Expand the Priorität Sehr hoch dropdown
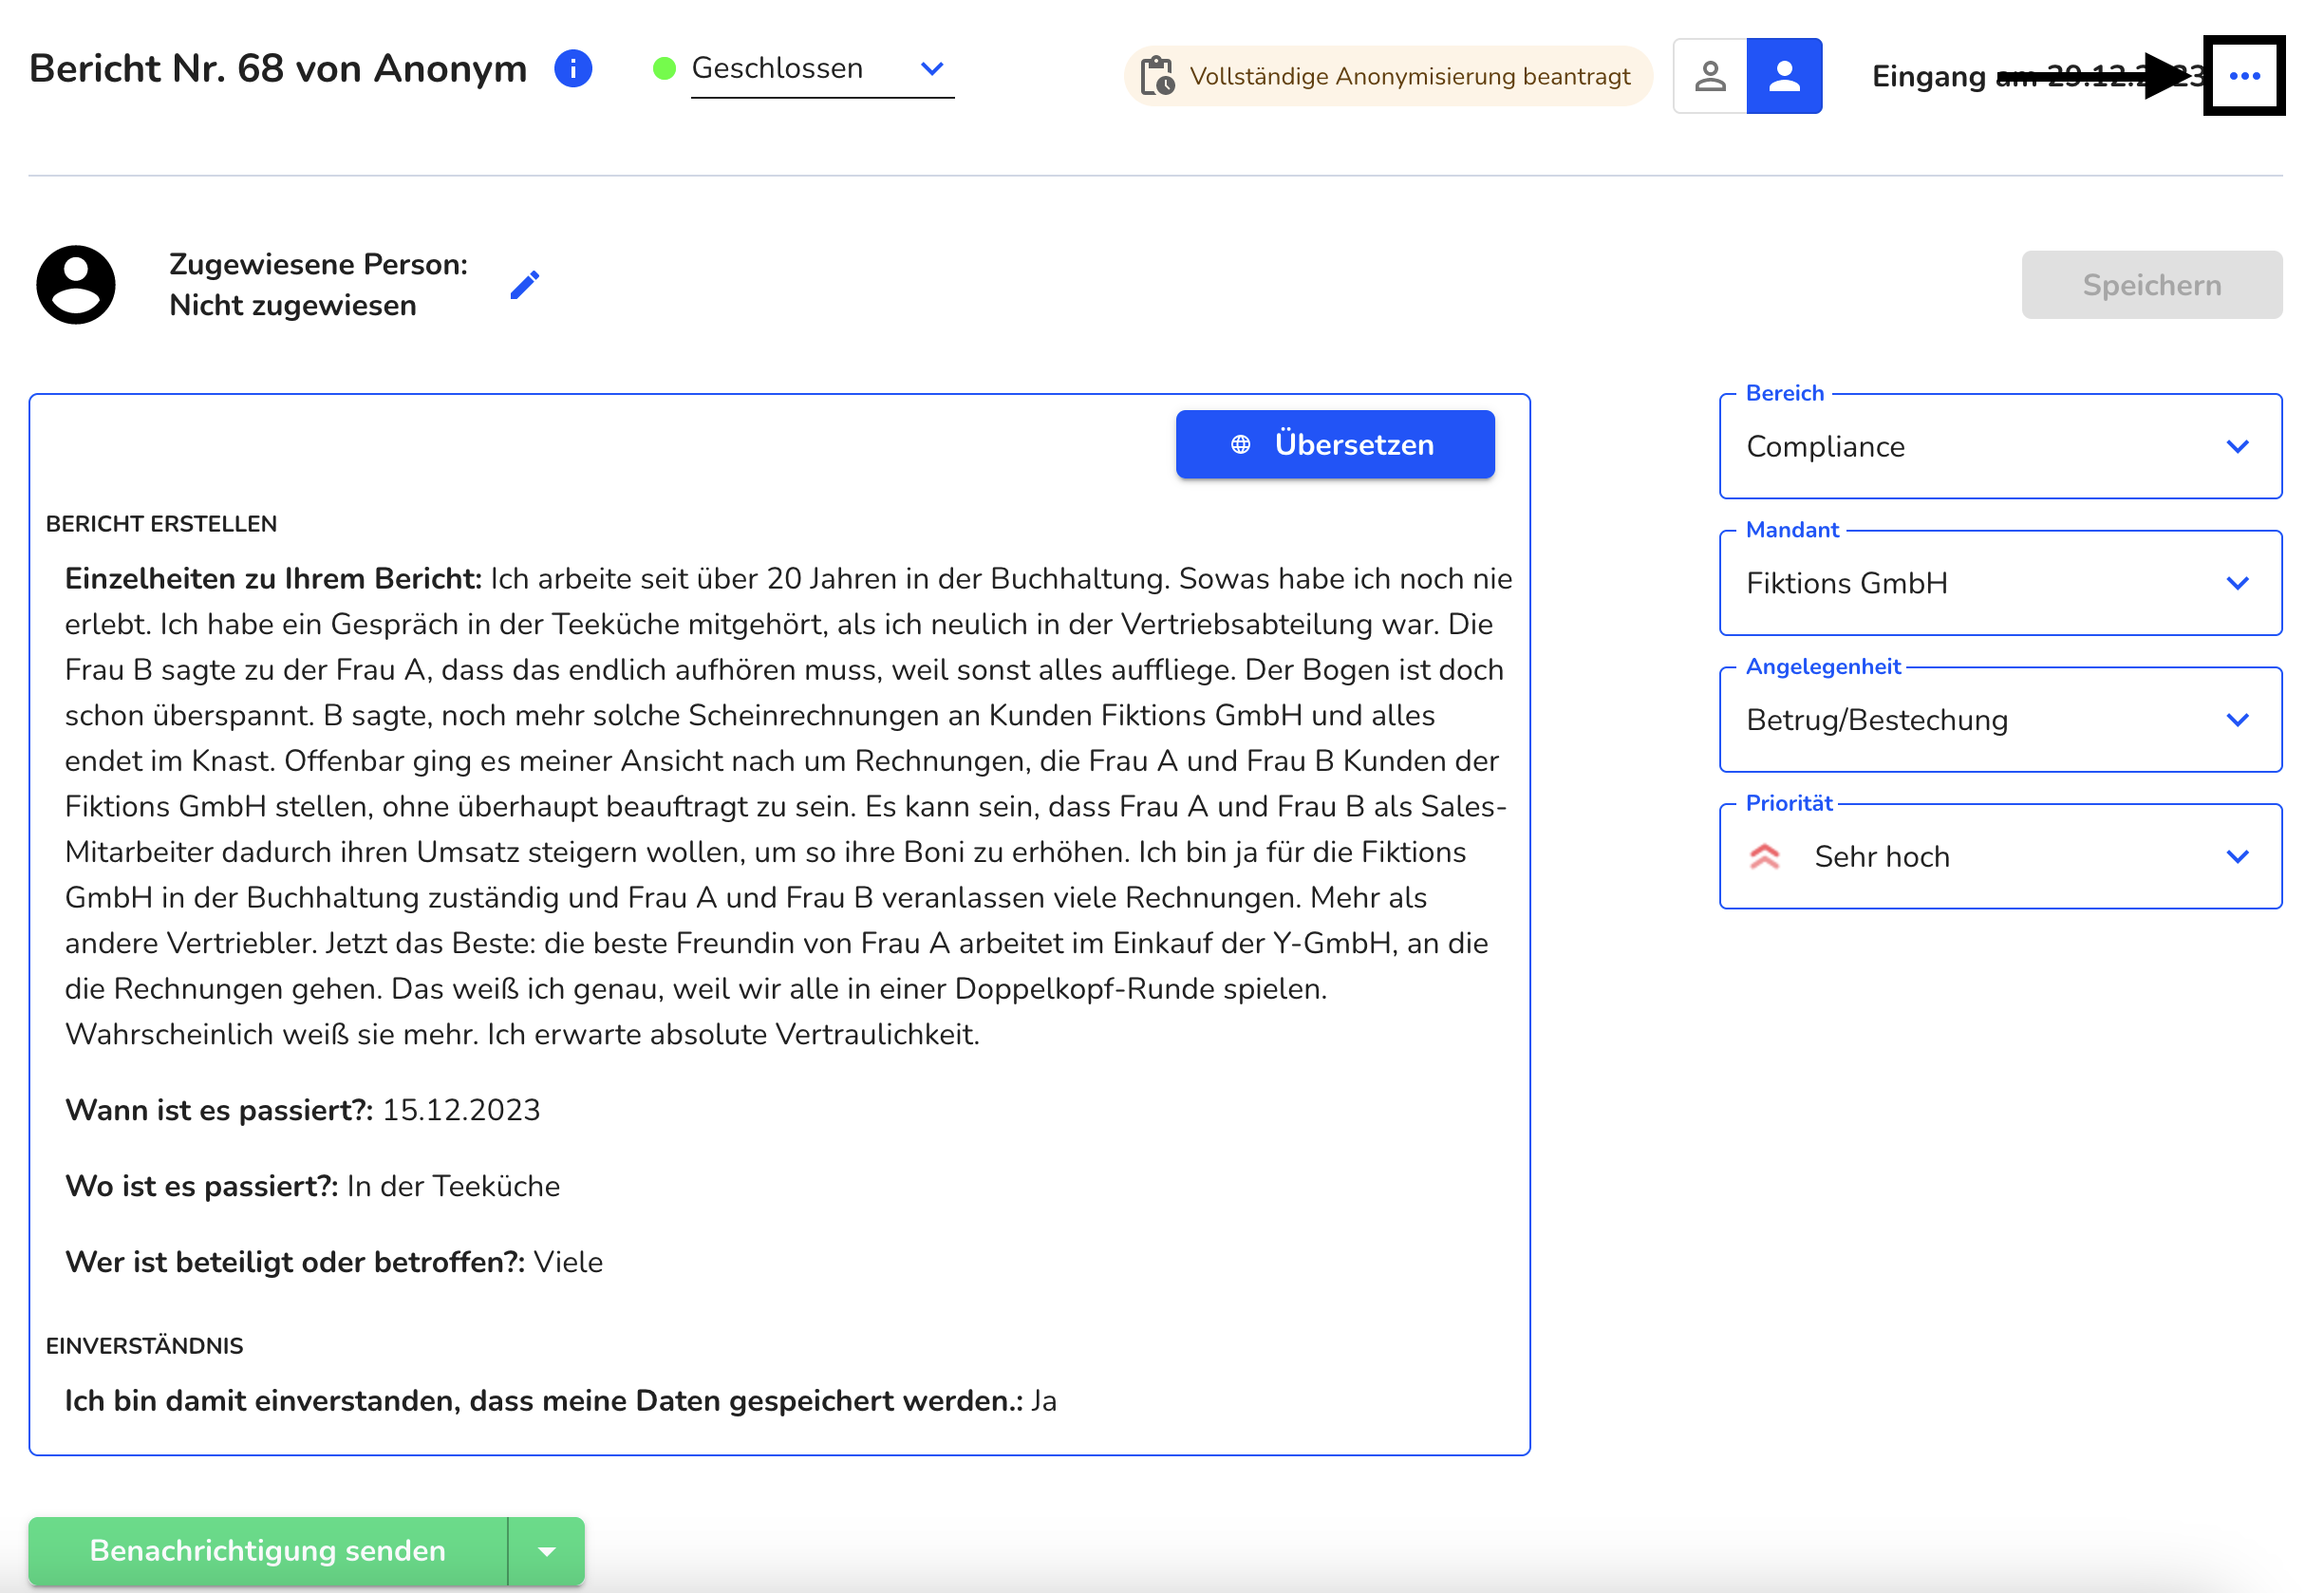Viewport: 2324px width, 1593px height. click(2001, 857)
